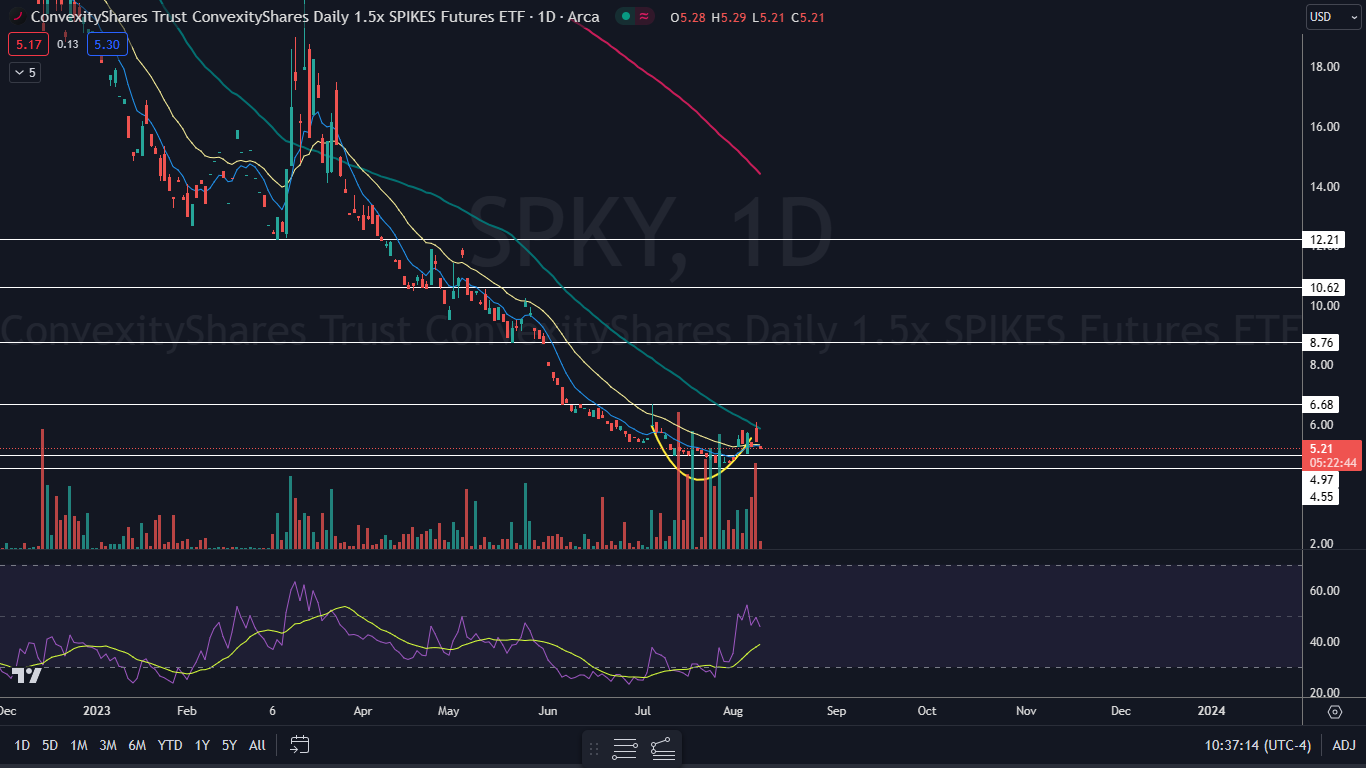Open timezone menu showing 10:37:14 (UTC-4)
Viewport: 1366px width, 768px height.
tap(1258, 745)
